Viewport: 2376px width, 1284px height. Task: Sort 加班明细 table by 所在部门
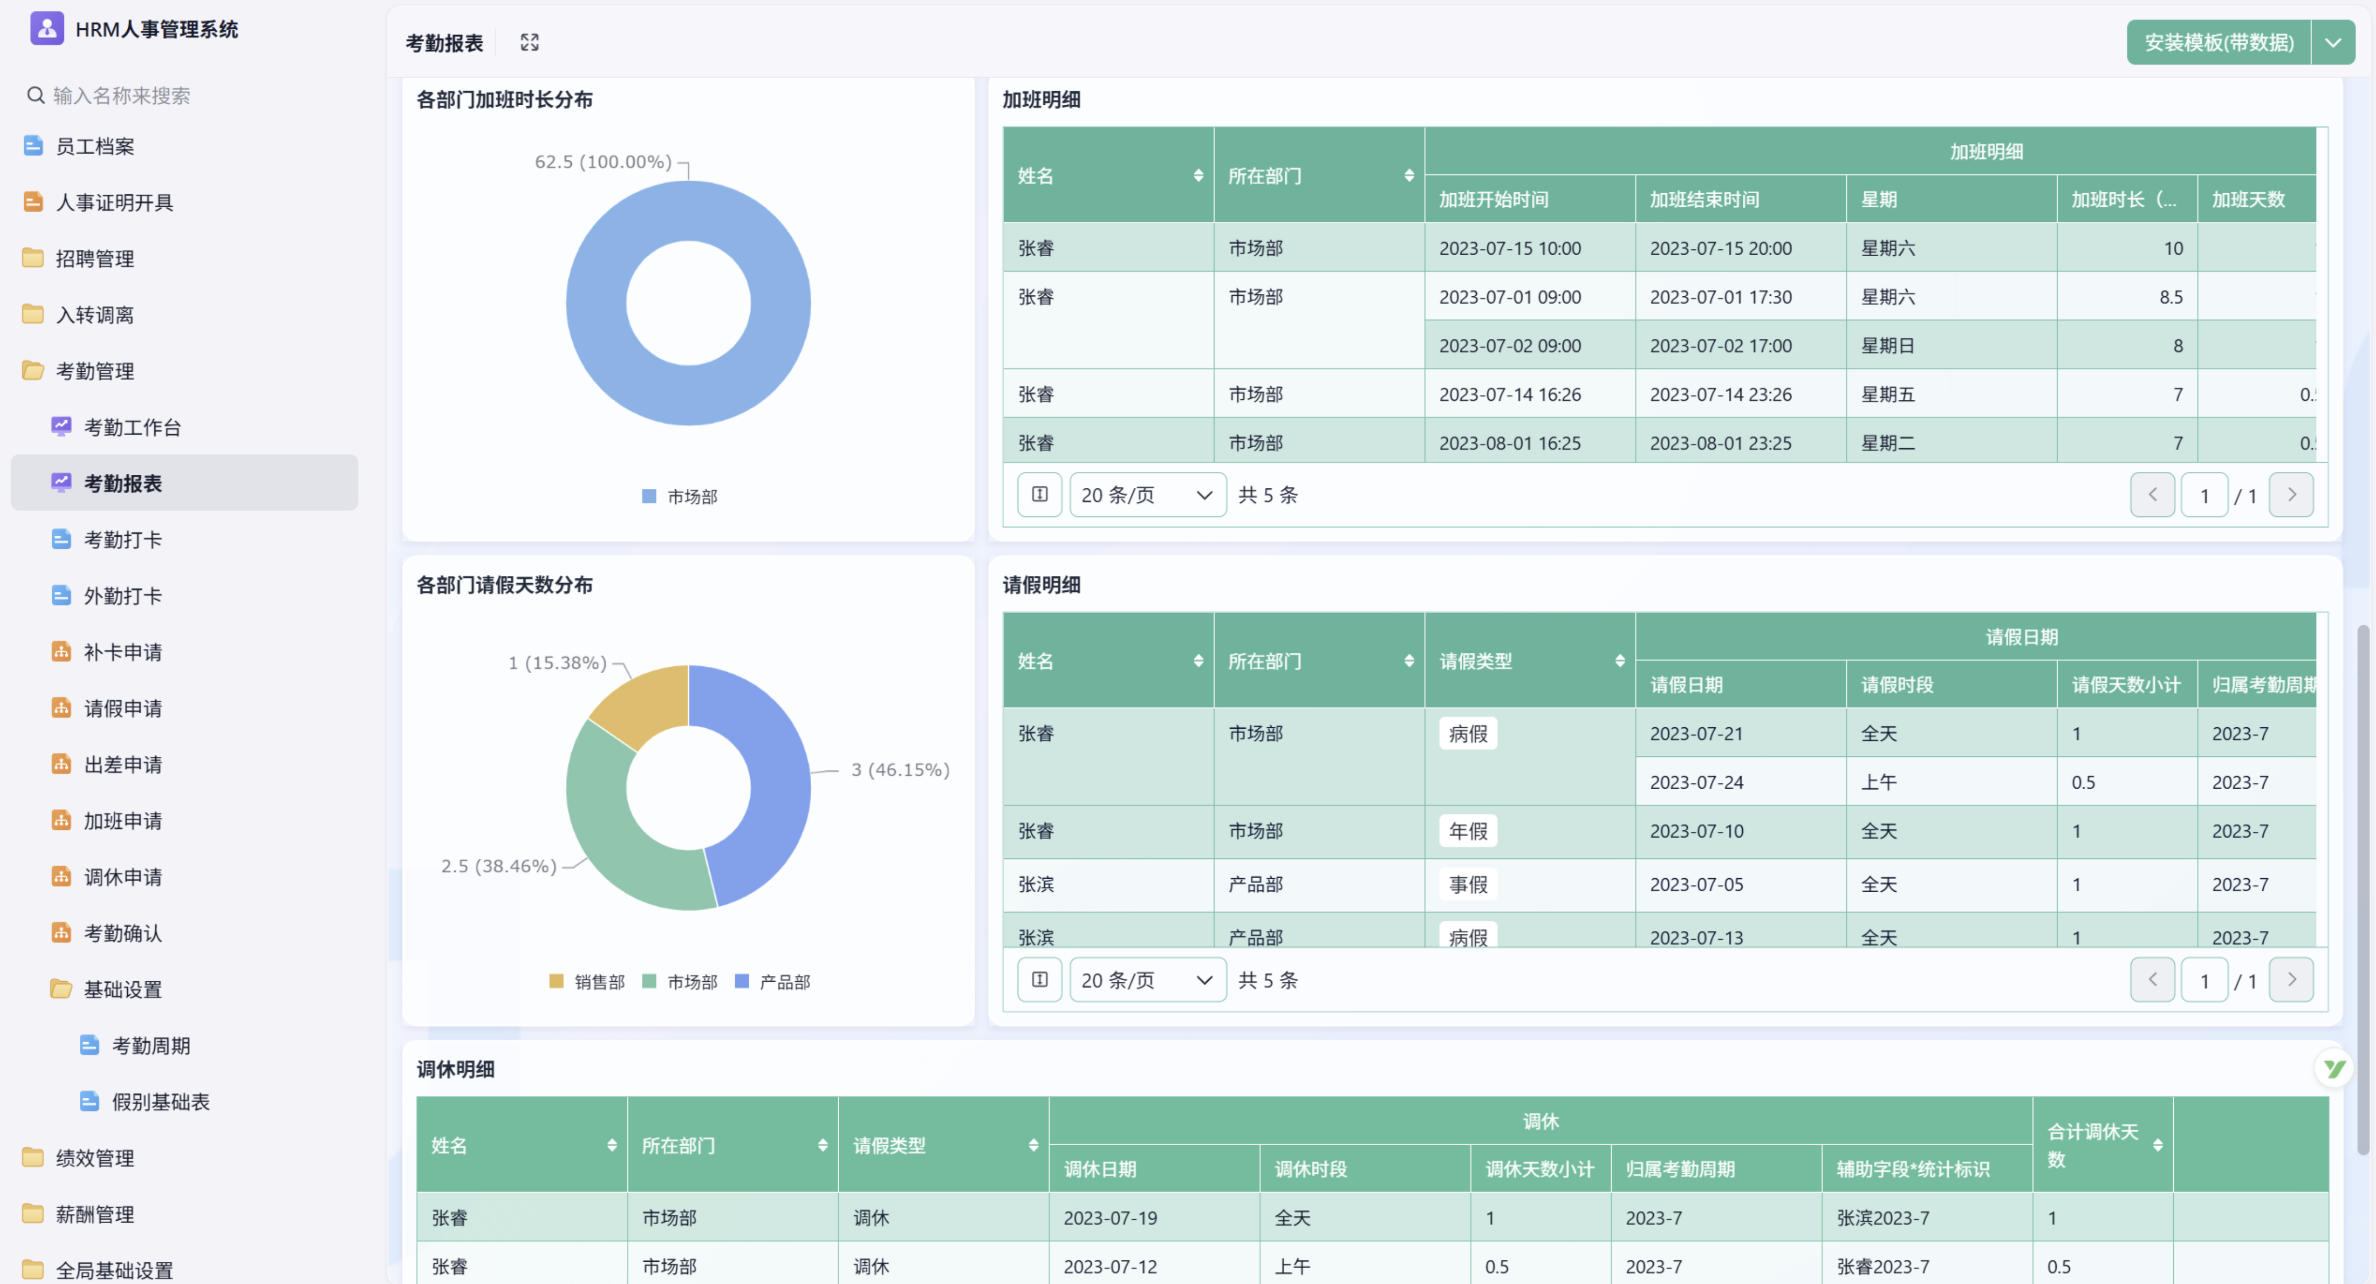tap(1409, 176)
